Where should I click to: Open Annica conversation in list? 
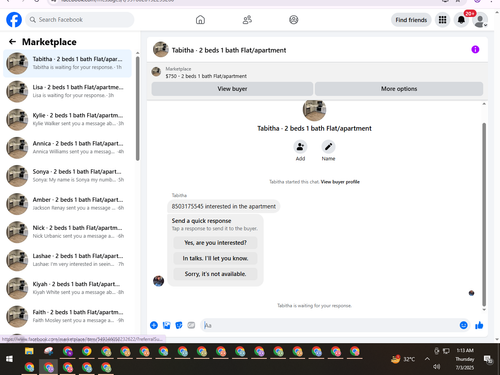point(67,147)
